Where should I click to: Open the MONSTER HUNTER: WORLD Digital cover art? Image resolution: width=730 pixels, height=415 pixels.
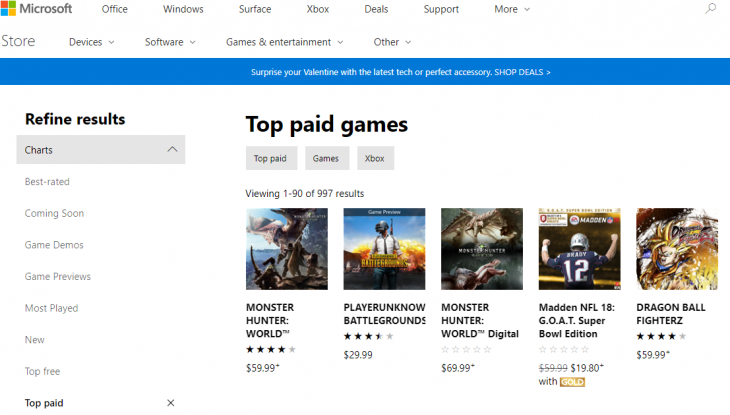[482, 249]
